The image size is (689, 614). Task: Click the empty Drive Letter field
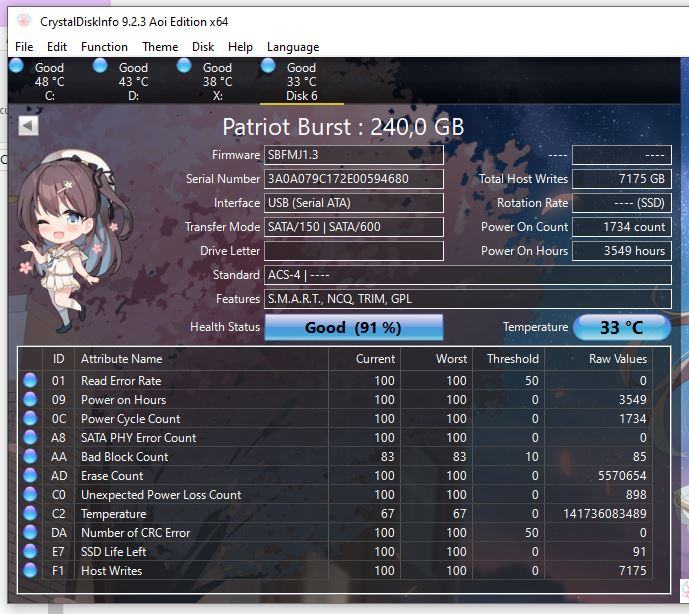pos(354,251)
